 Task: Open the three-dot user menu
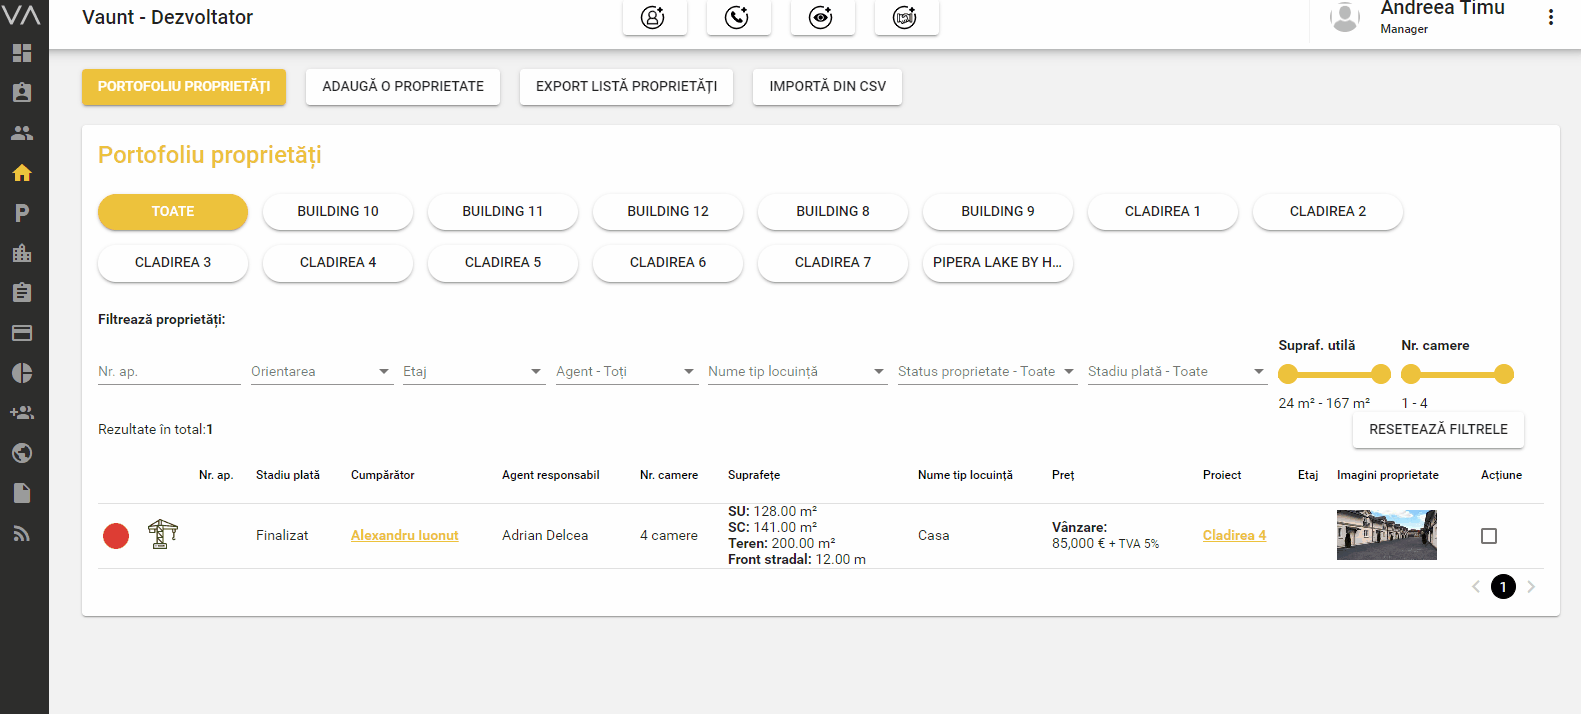click(1550, 17)
